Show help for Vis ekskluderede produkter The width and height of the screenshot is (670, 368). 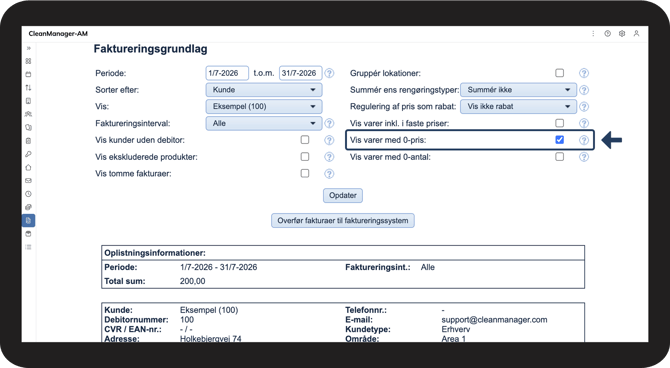[329, 157]
